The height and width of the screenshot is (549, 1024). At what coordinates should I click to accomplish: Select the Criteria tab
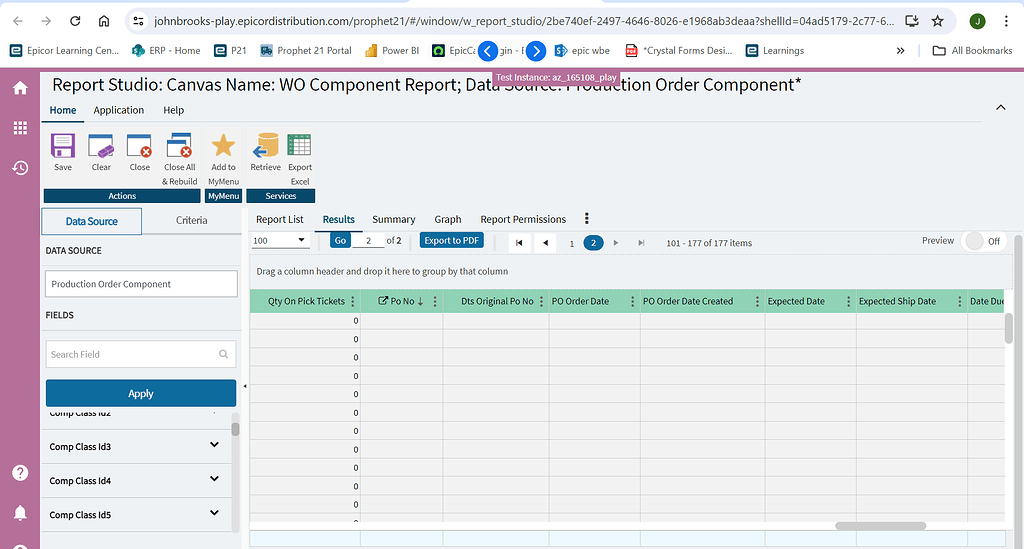point(191,221)
